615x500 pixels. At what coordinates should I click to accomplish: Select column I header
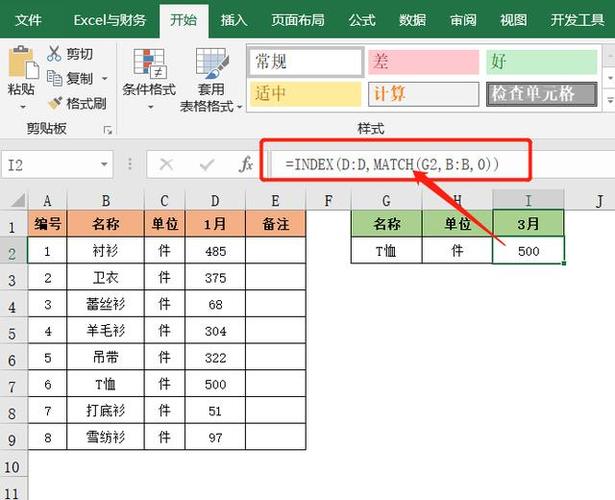click(x=528, y=200)
